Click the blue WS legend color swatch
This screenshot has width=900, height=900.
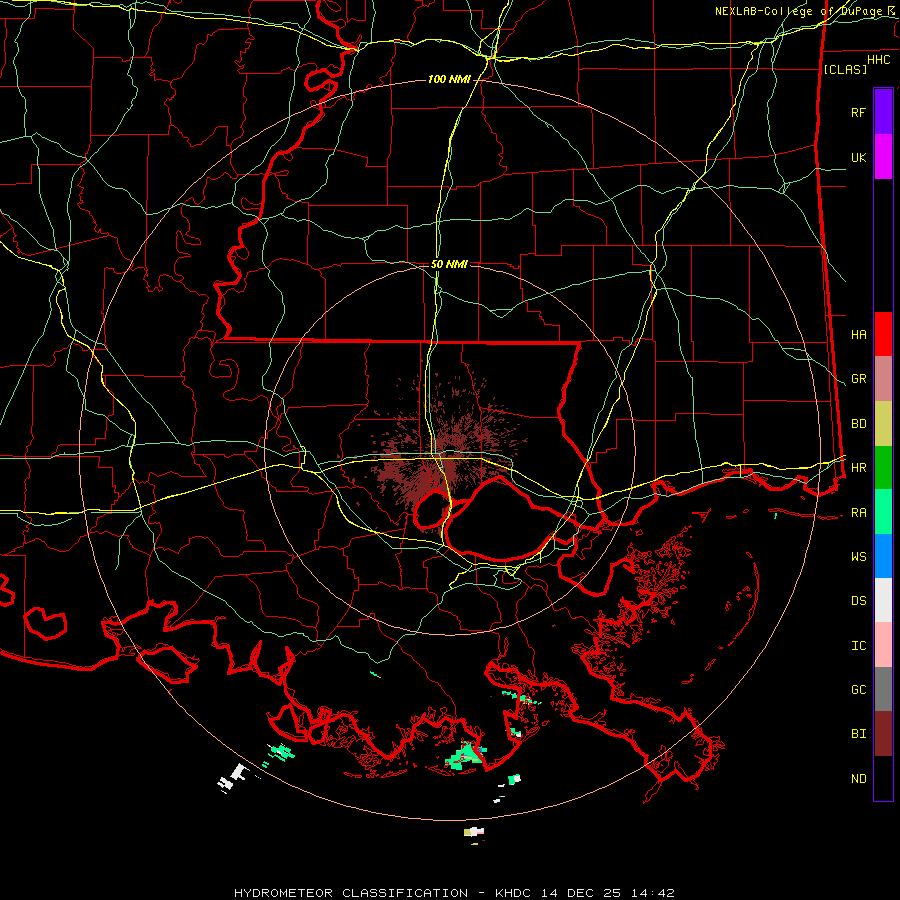[883, 556]
